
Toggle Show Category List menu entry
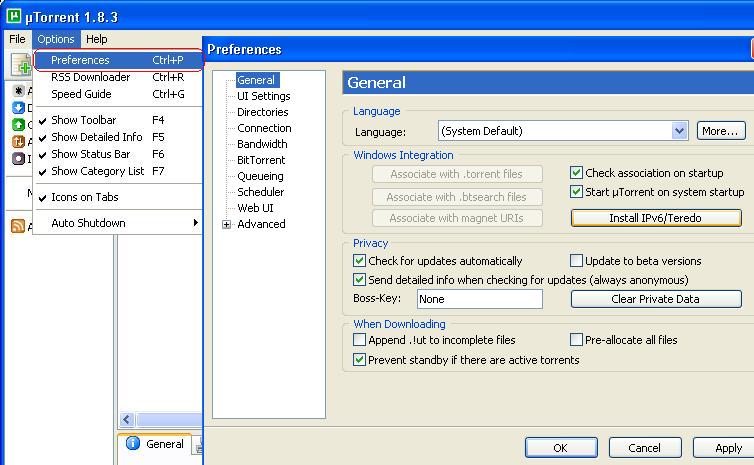pos(118,171)
